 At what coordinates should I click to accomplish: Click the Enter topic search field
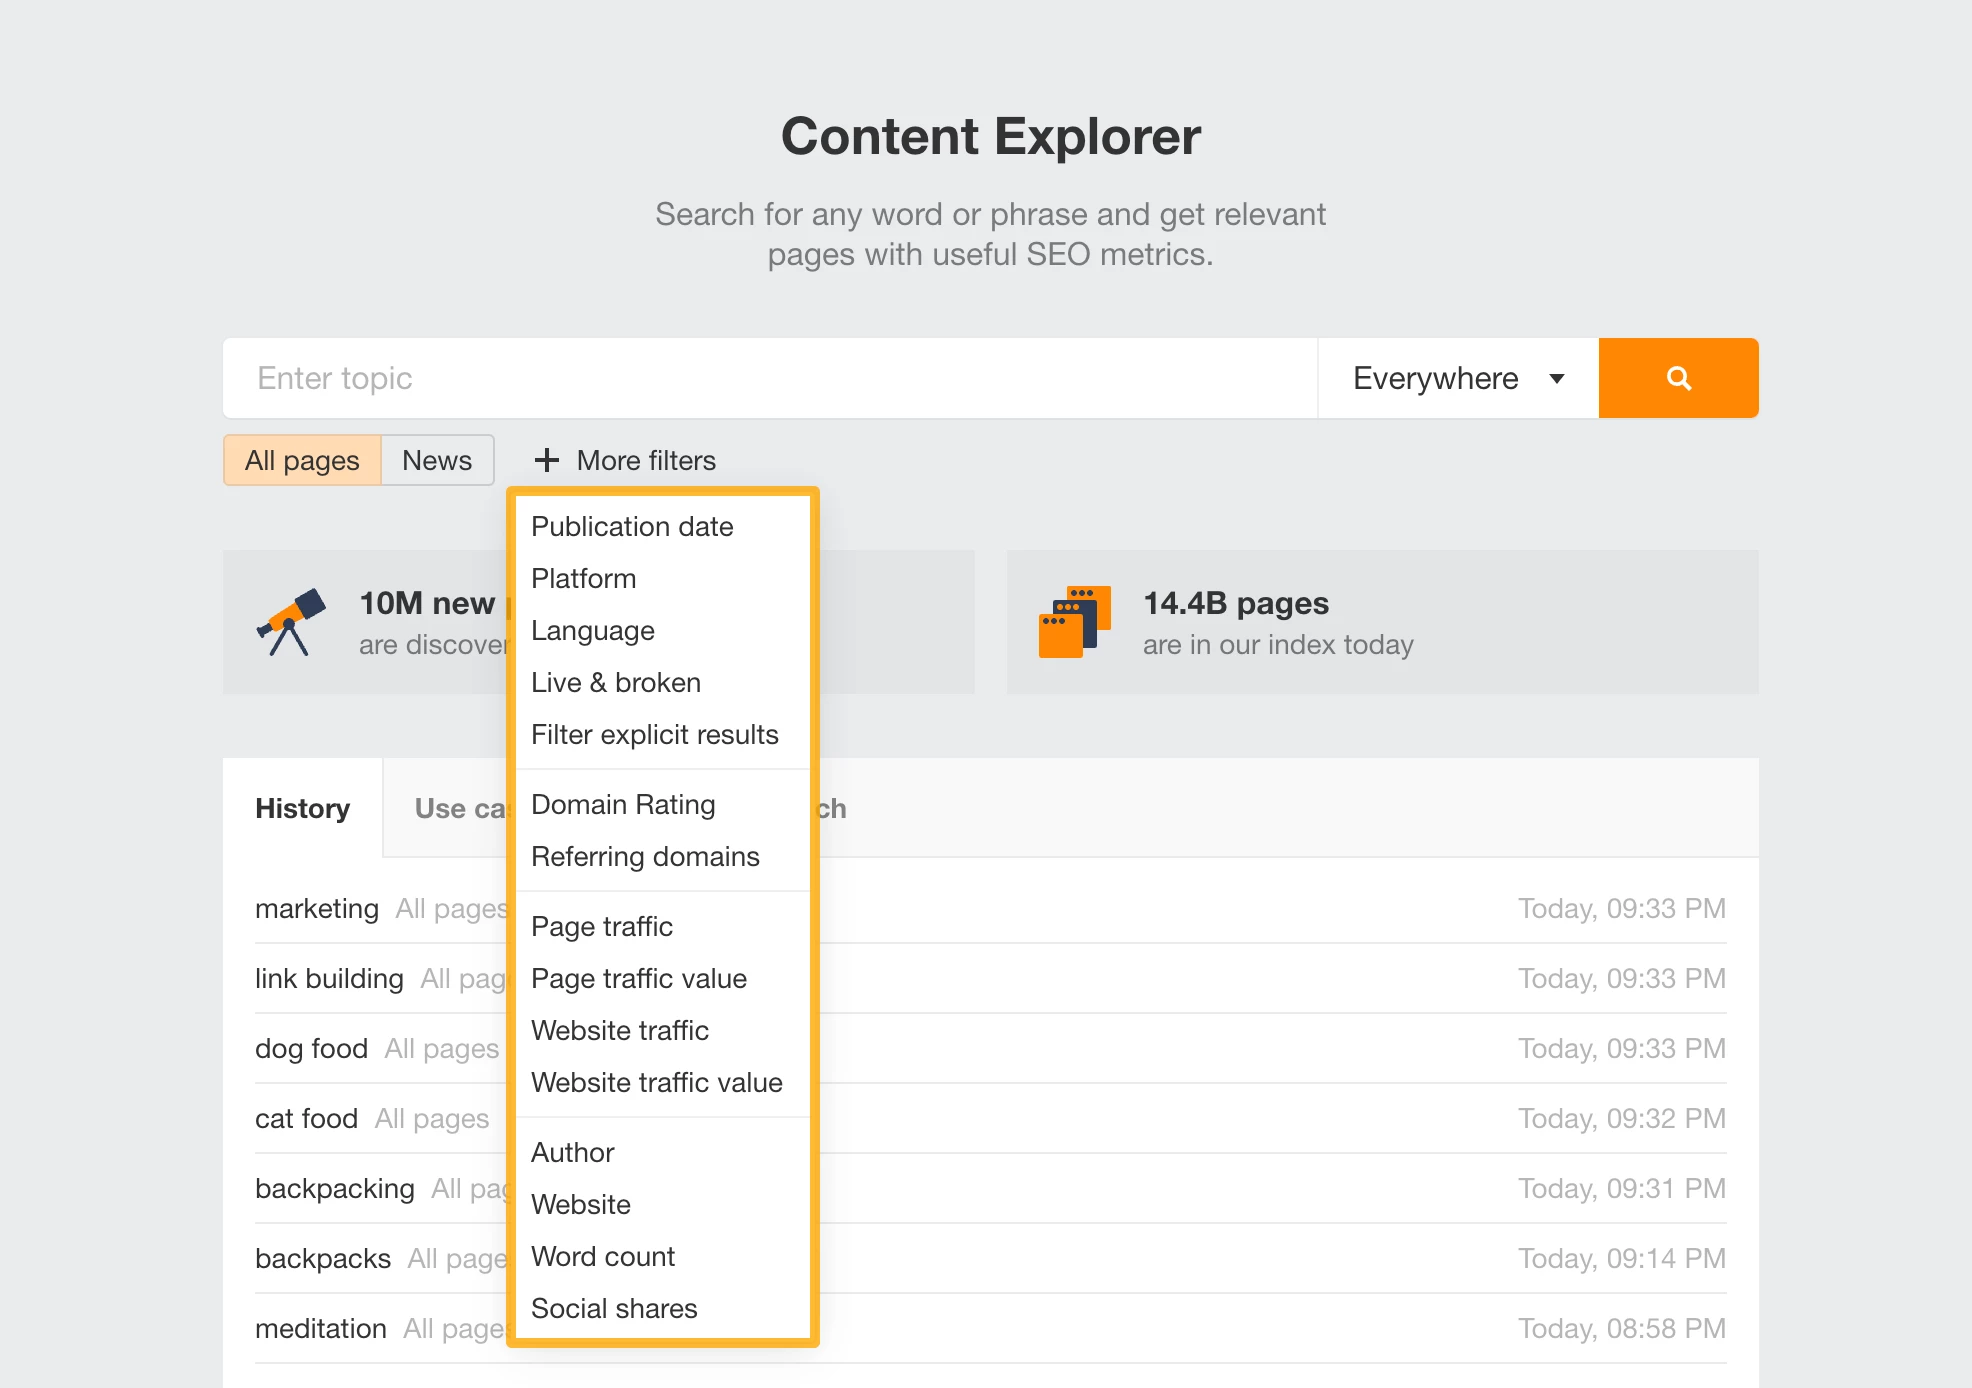[770, 378]
